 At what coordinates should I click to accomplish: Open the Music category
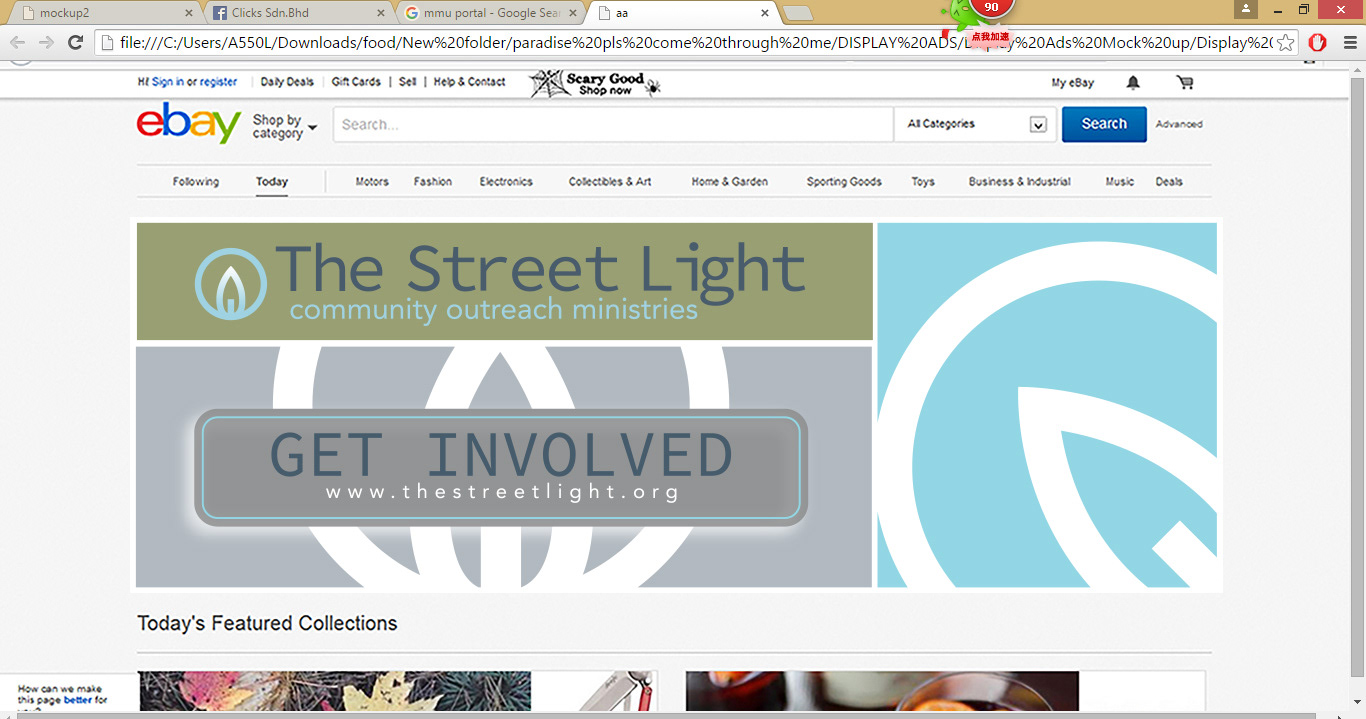[1120, 181]
